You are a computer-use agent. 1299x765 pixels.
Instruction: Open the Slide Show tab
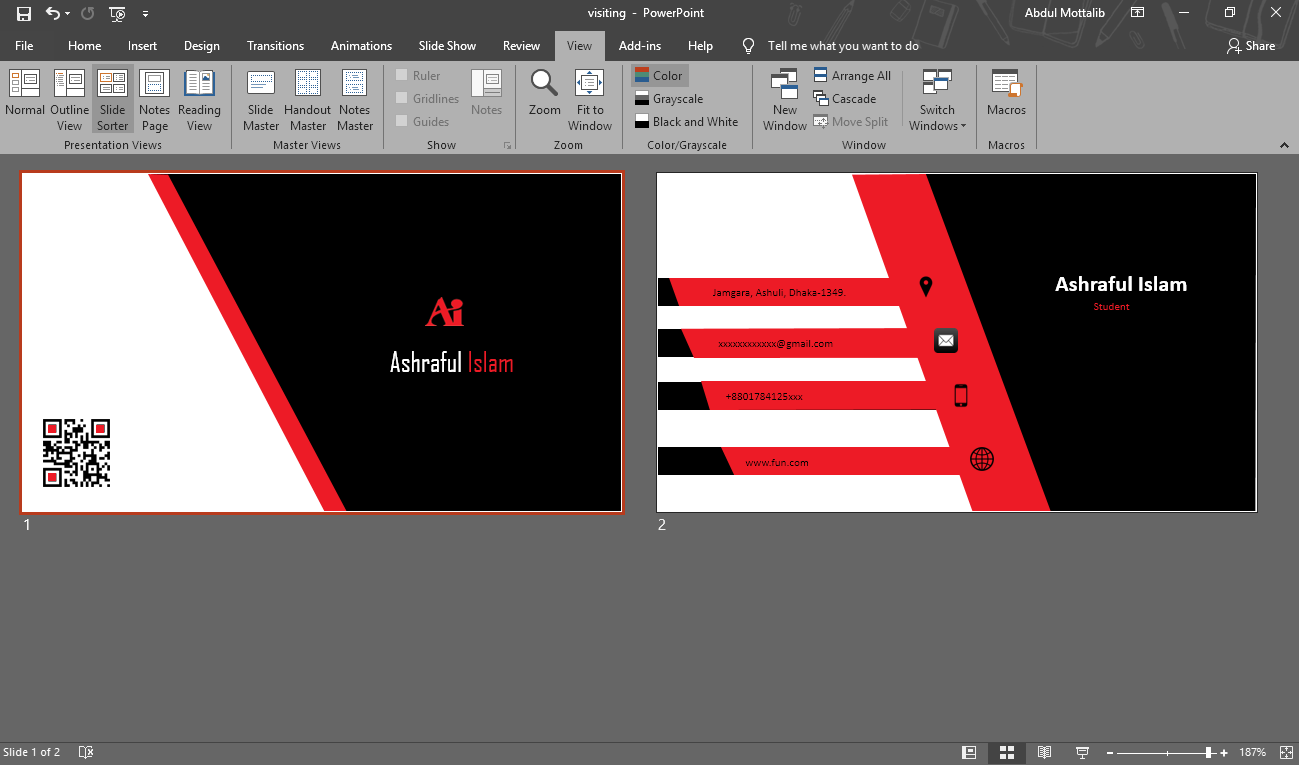pyautogui.click(x=447, y=46)
